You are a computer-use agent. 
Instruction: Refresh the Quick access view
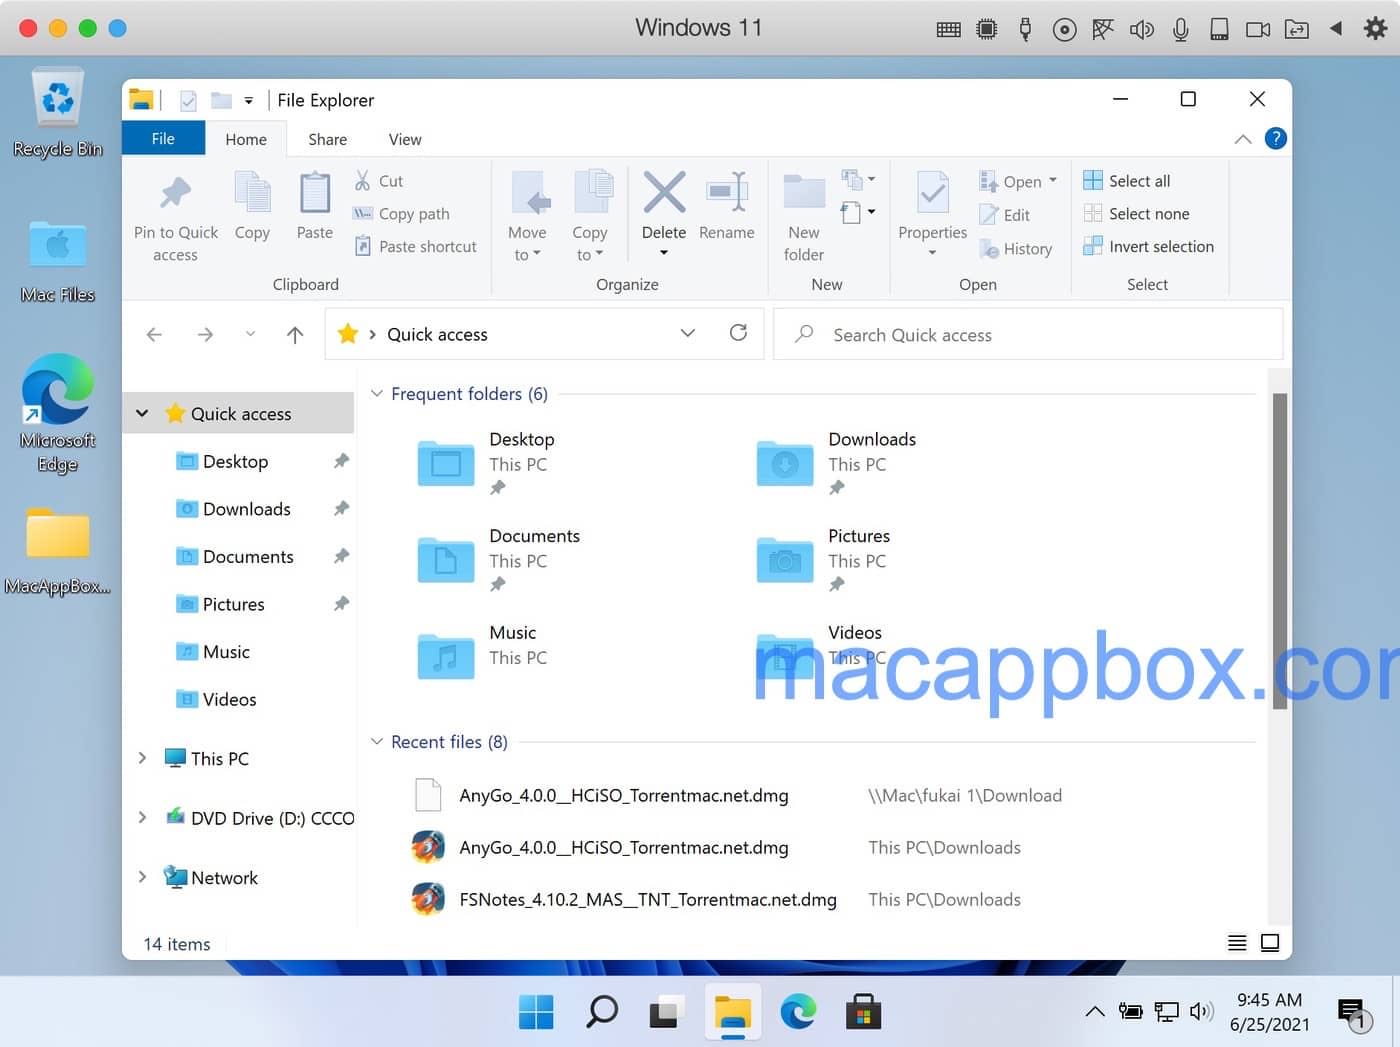pos(738,333)
